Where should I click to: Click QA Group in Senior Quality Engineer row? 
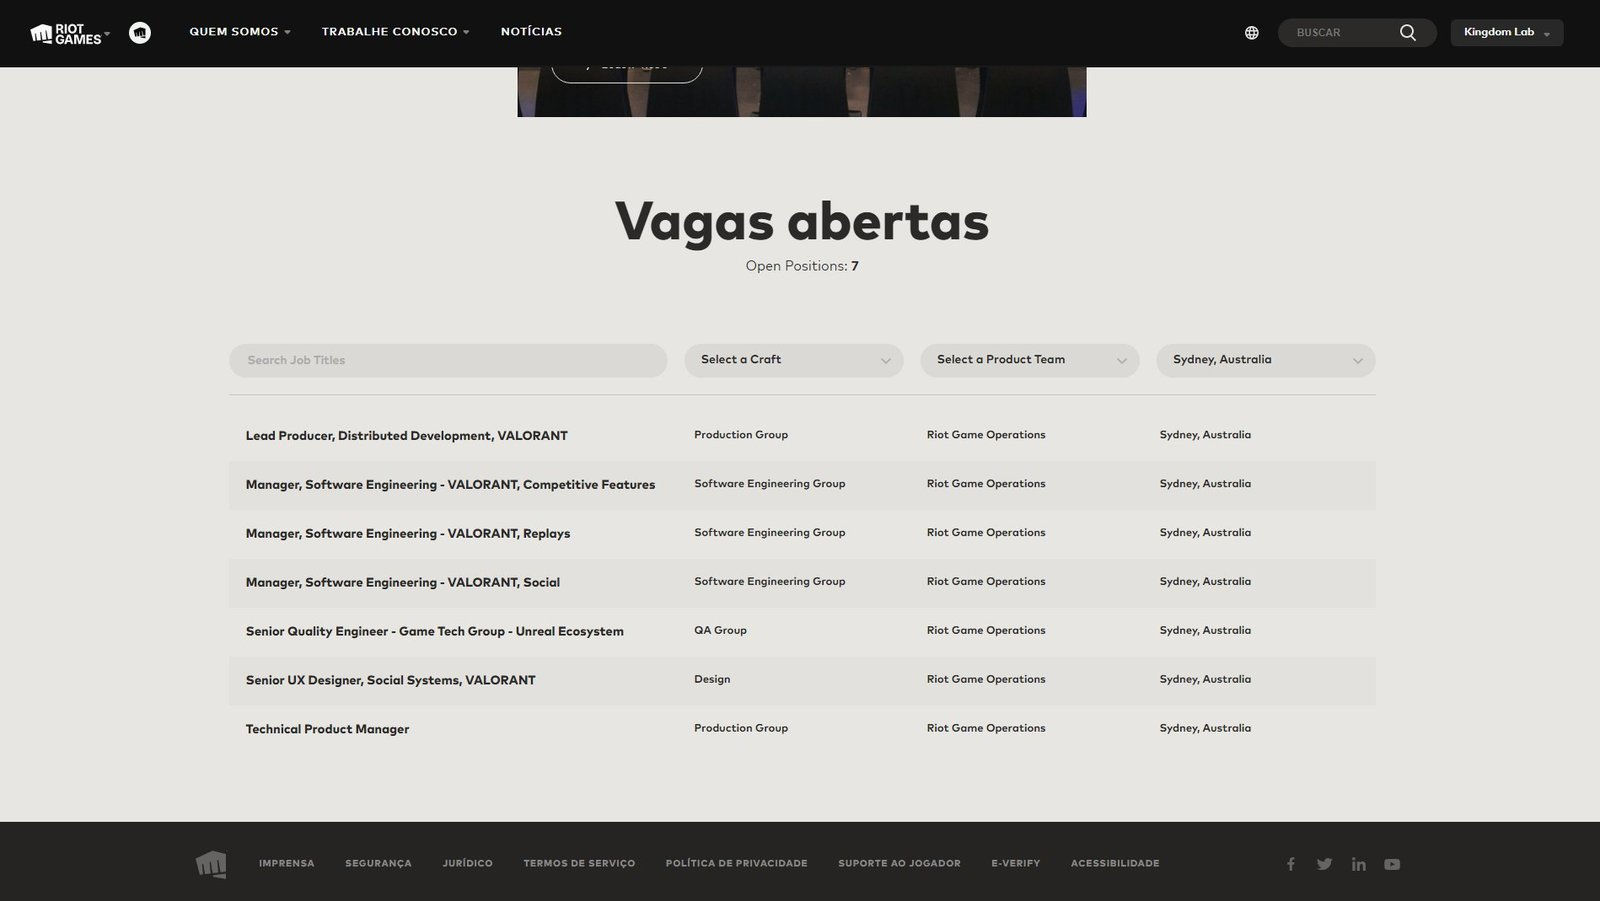click(x=720, y=631)
